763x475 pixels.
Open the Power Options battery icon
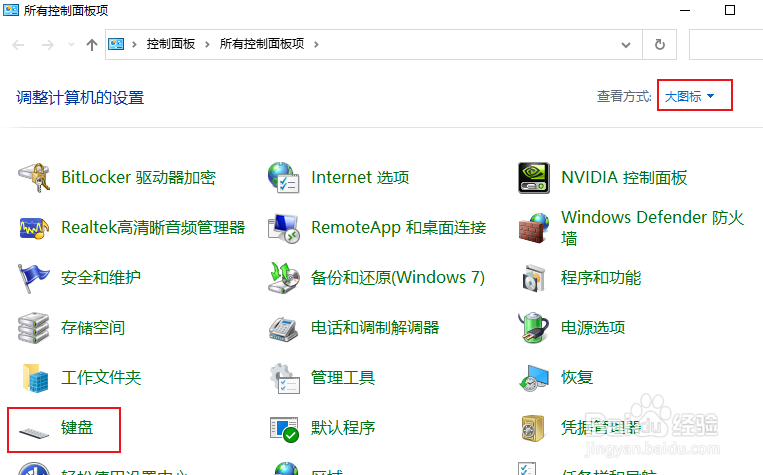[534, 328]
